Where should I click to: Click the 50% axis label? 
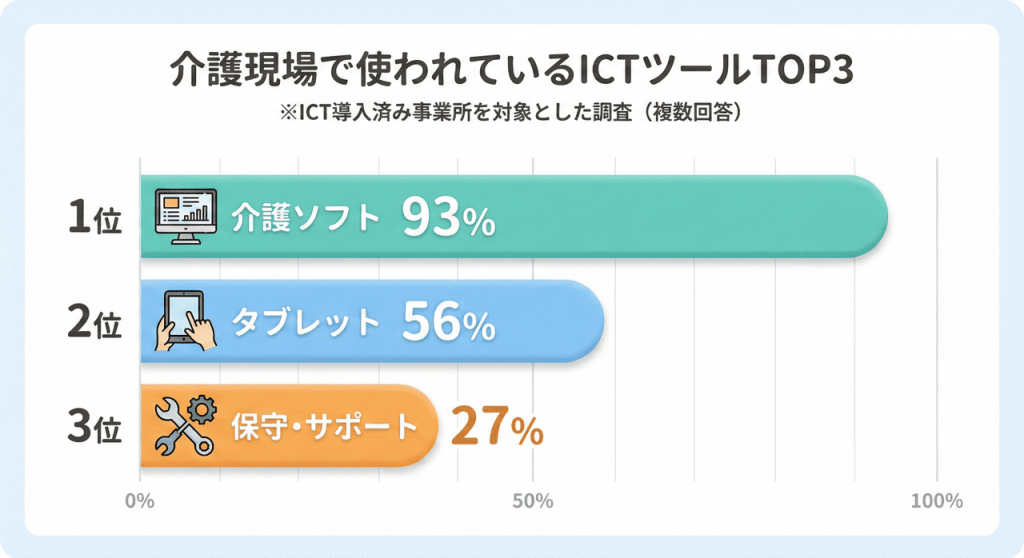pos(533,500)
